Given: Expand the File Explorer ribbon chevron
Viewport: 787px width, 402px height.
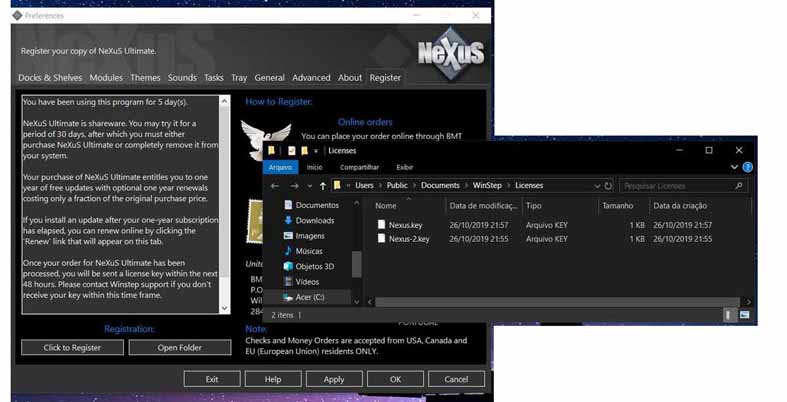Looking at the screenshot, I should coord(735,168).
